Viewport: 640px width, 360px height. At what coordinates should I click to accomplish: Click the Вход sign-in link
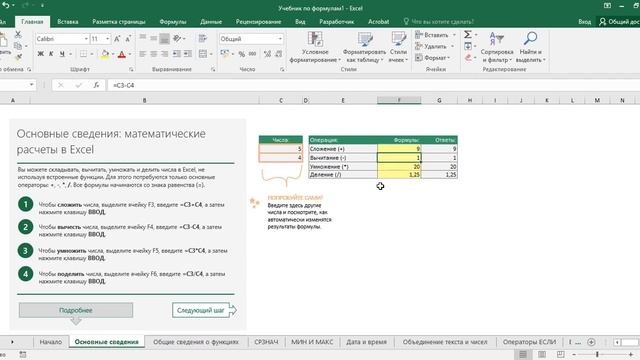584,22
